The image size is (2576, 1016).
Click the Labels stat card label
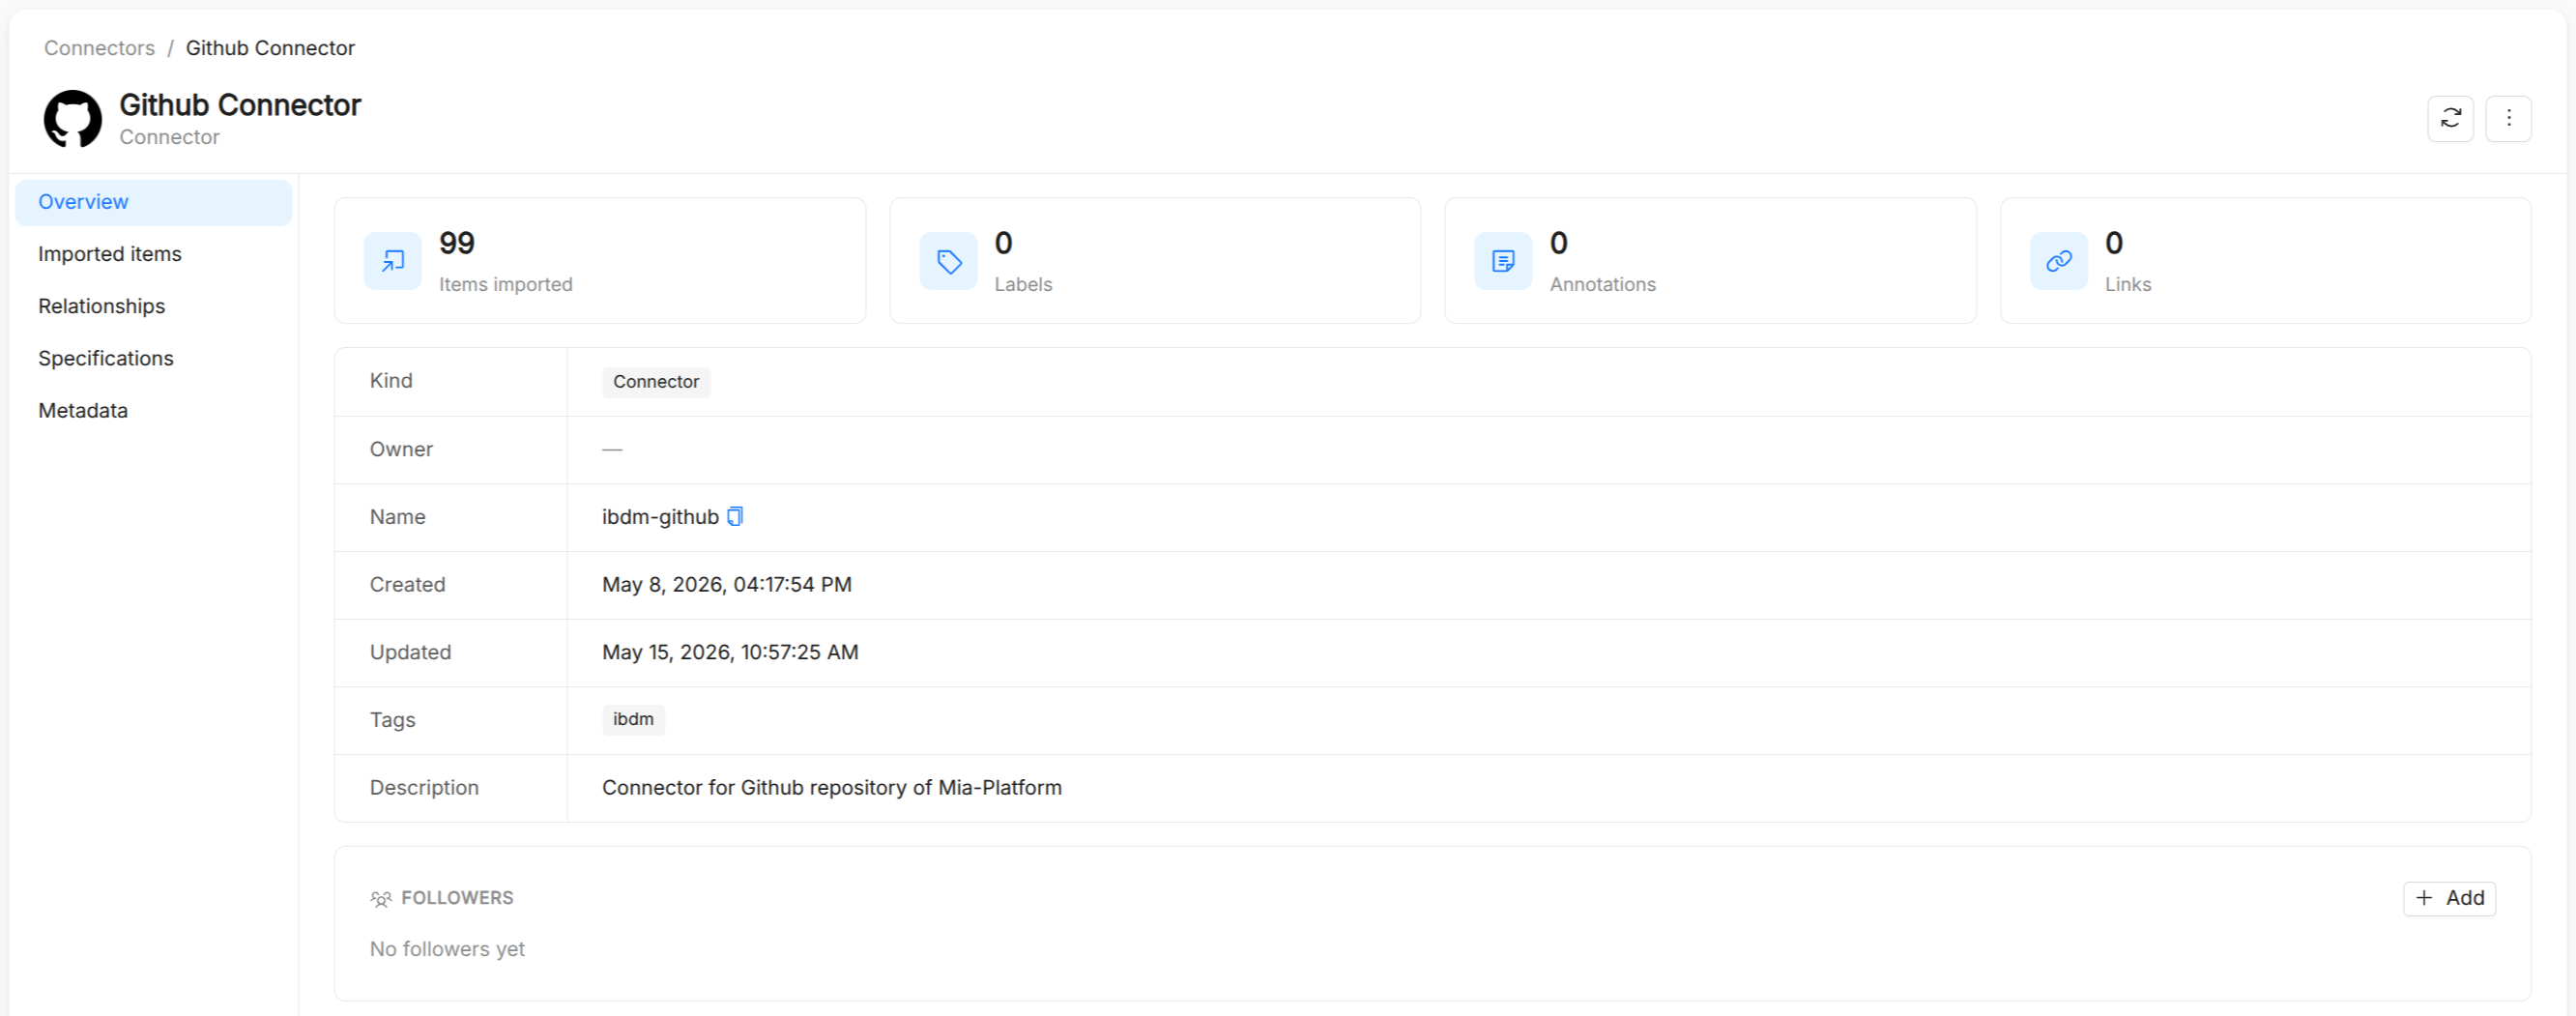(1023, 284)
